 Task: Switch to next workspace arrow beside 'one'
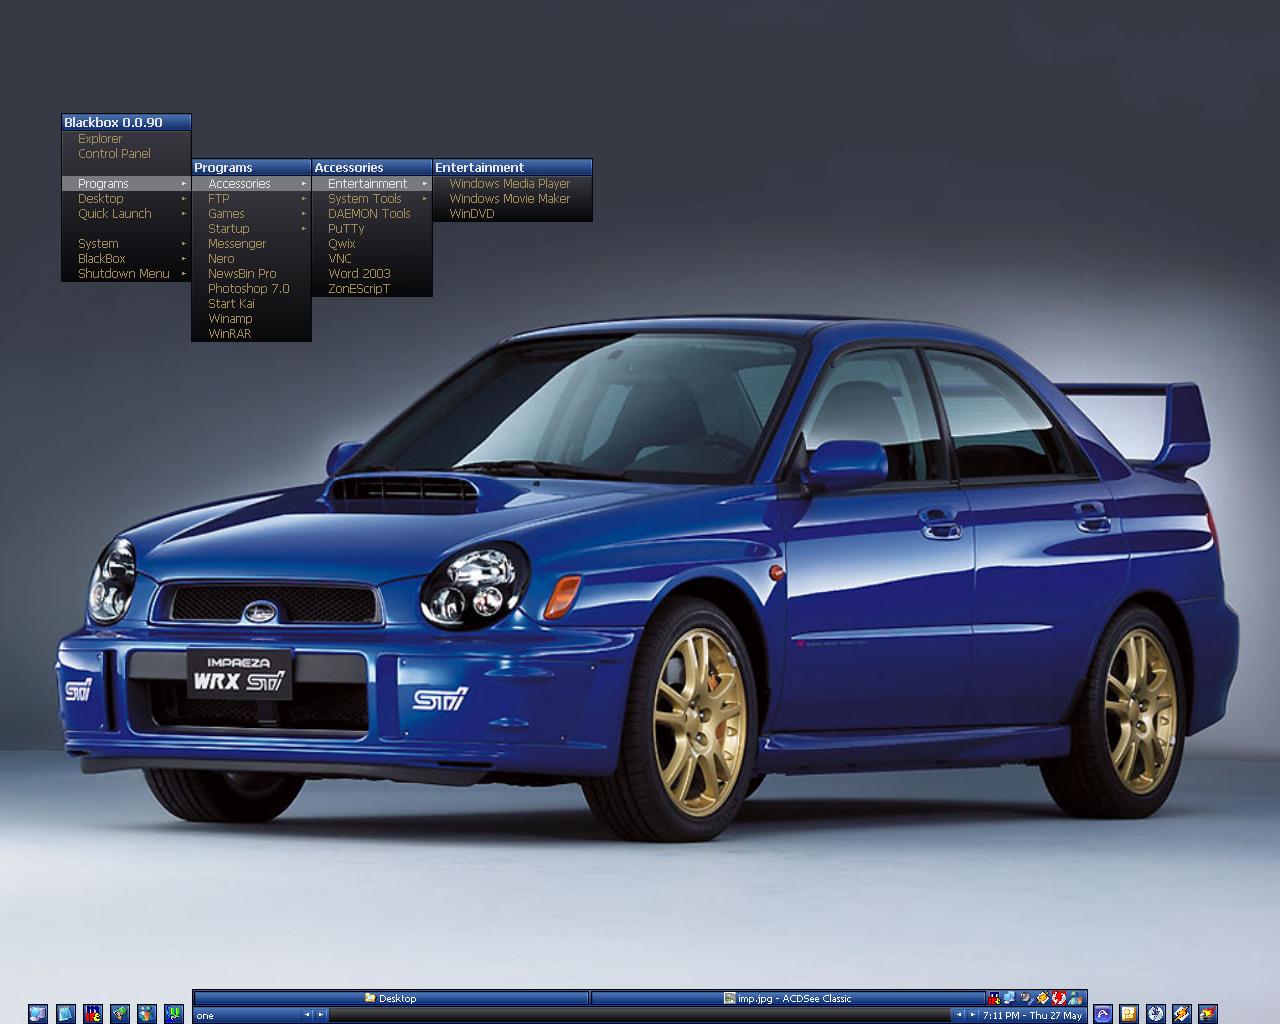pyautogui.click(x=321, y=1015)
